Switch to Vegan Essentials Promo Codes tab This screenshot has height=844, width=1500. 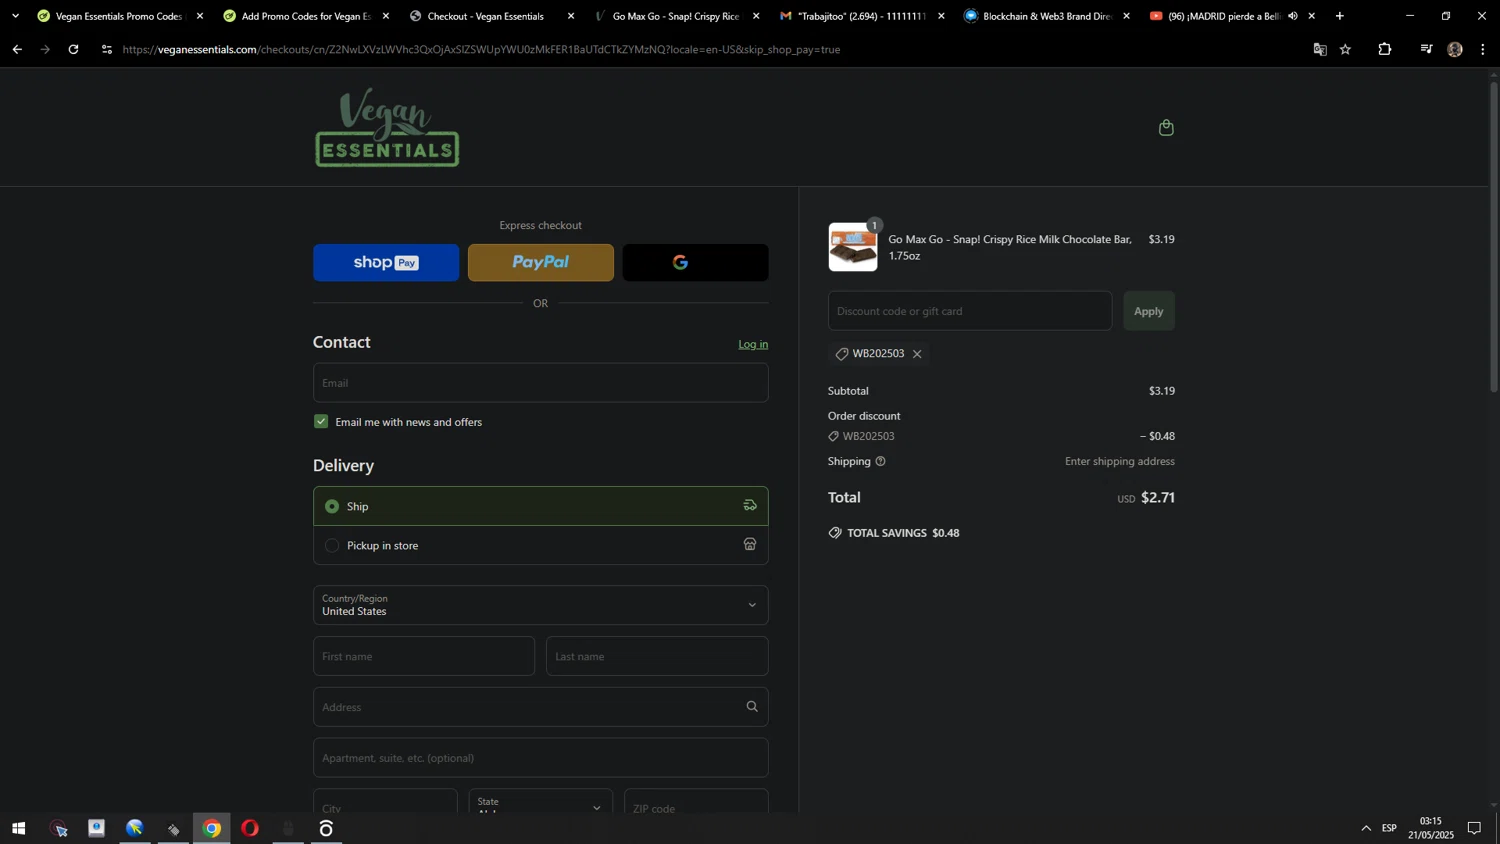(118, 16)
